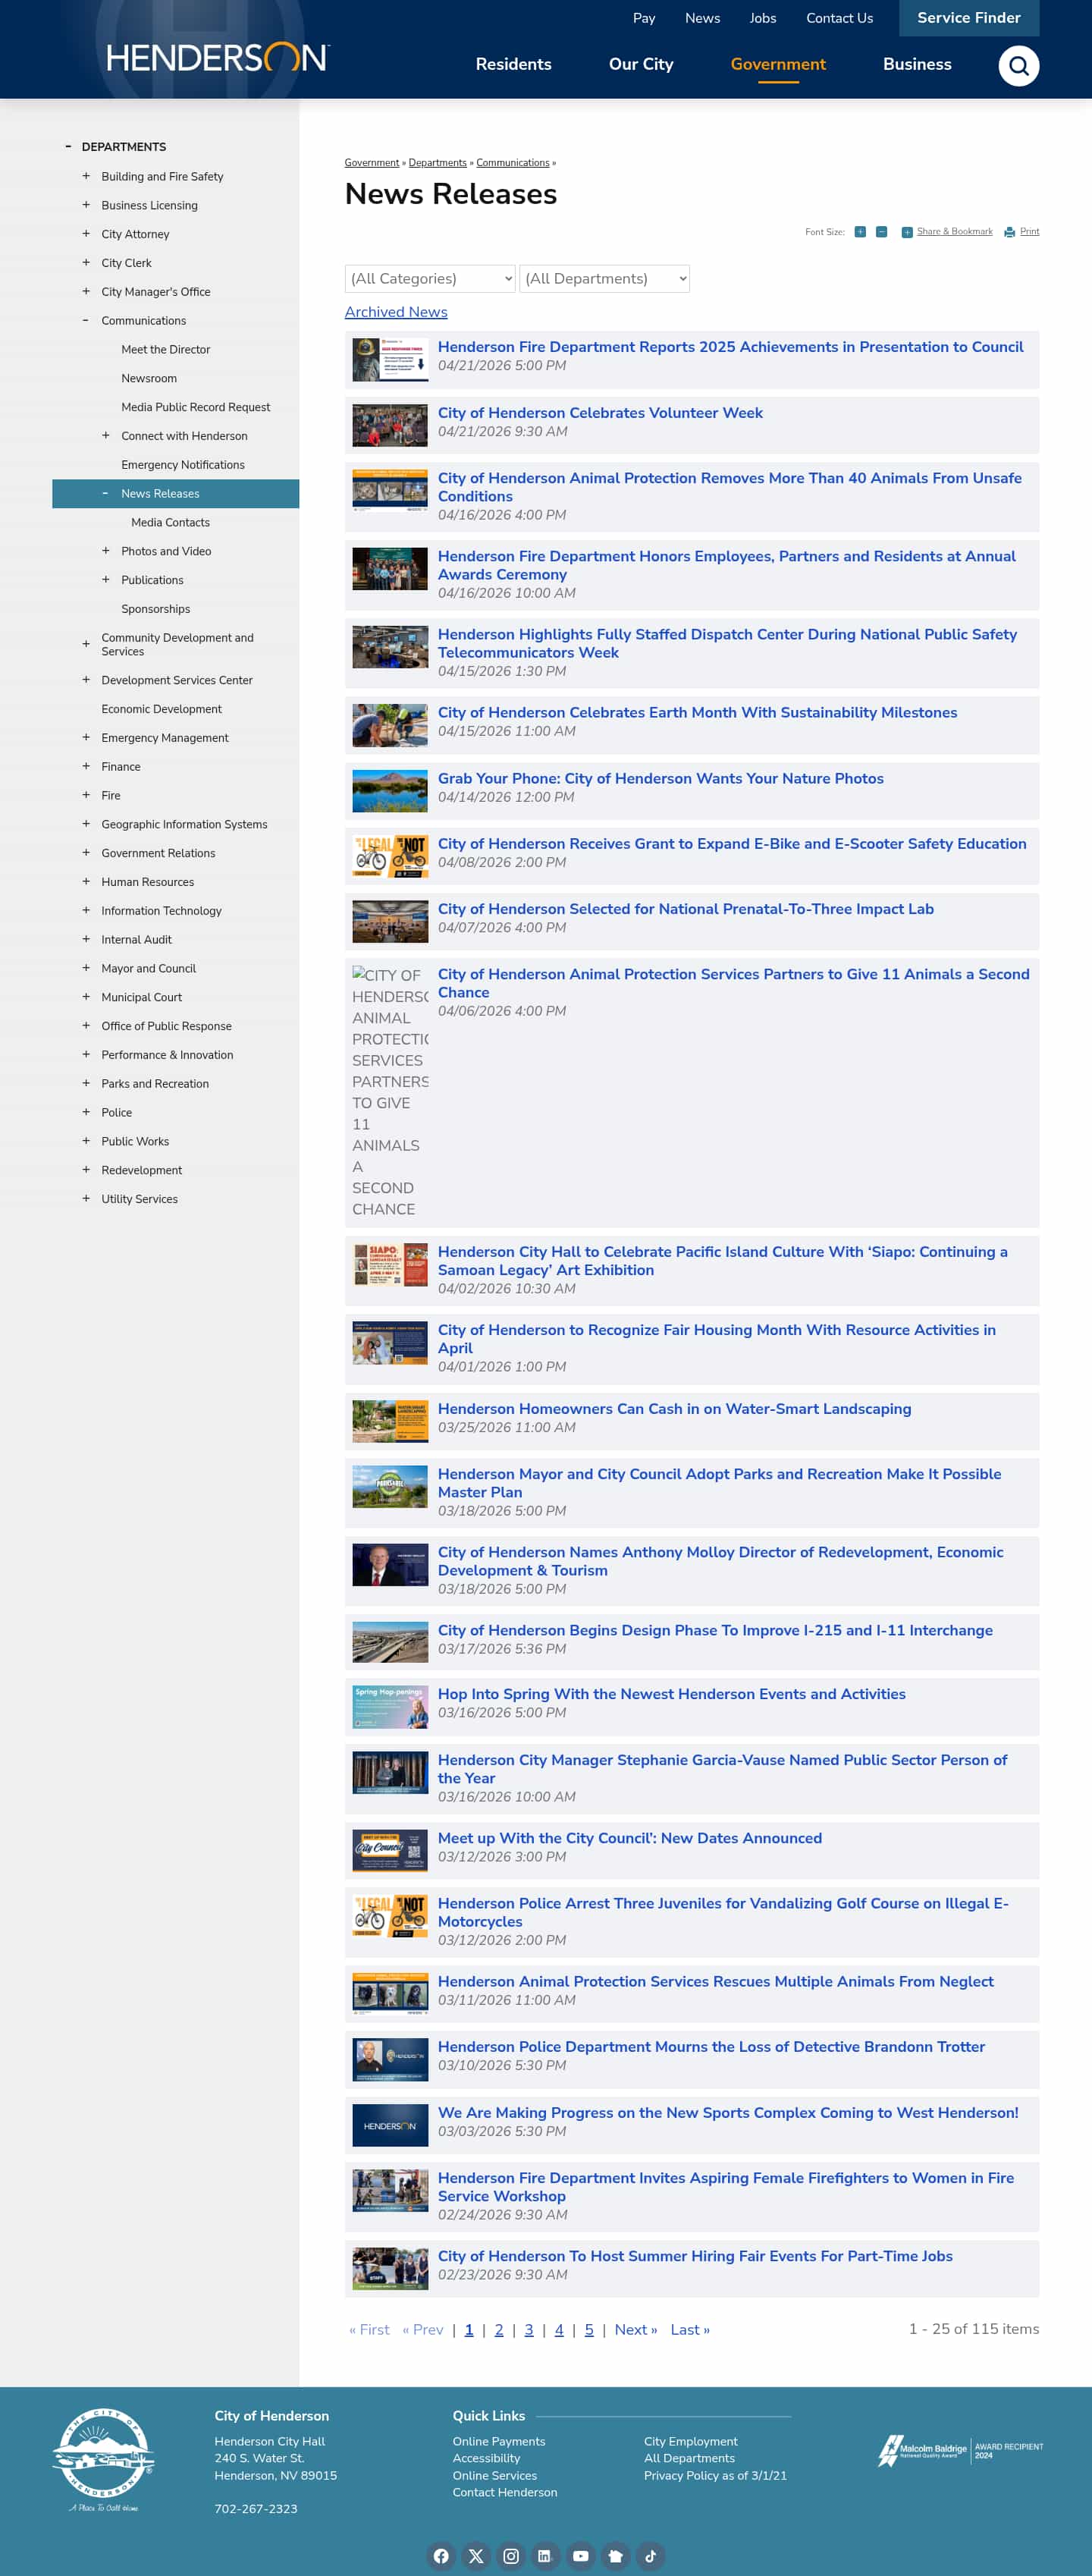Click the printer icon

1009,232
